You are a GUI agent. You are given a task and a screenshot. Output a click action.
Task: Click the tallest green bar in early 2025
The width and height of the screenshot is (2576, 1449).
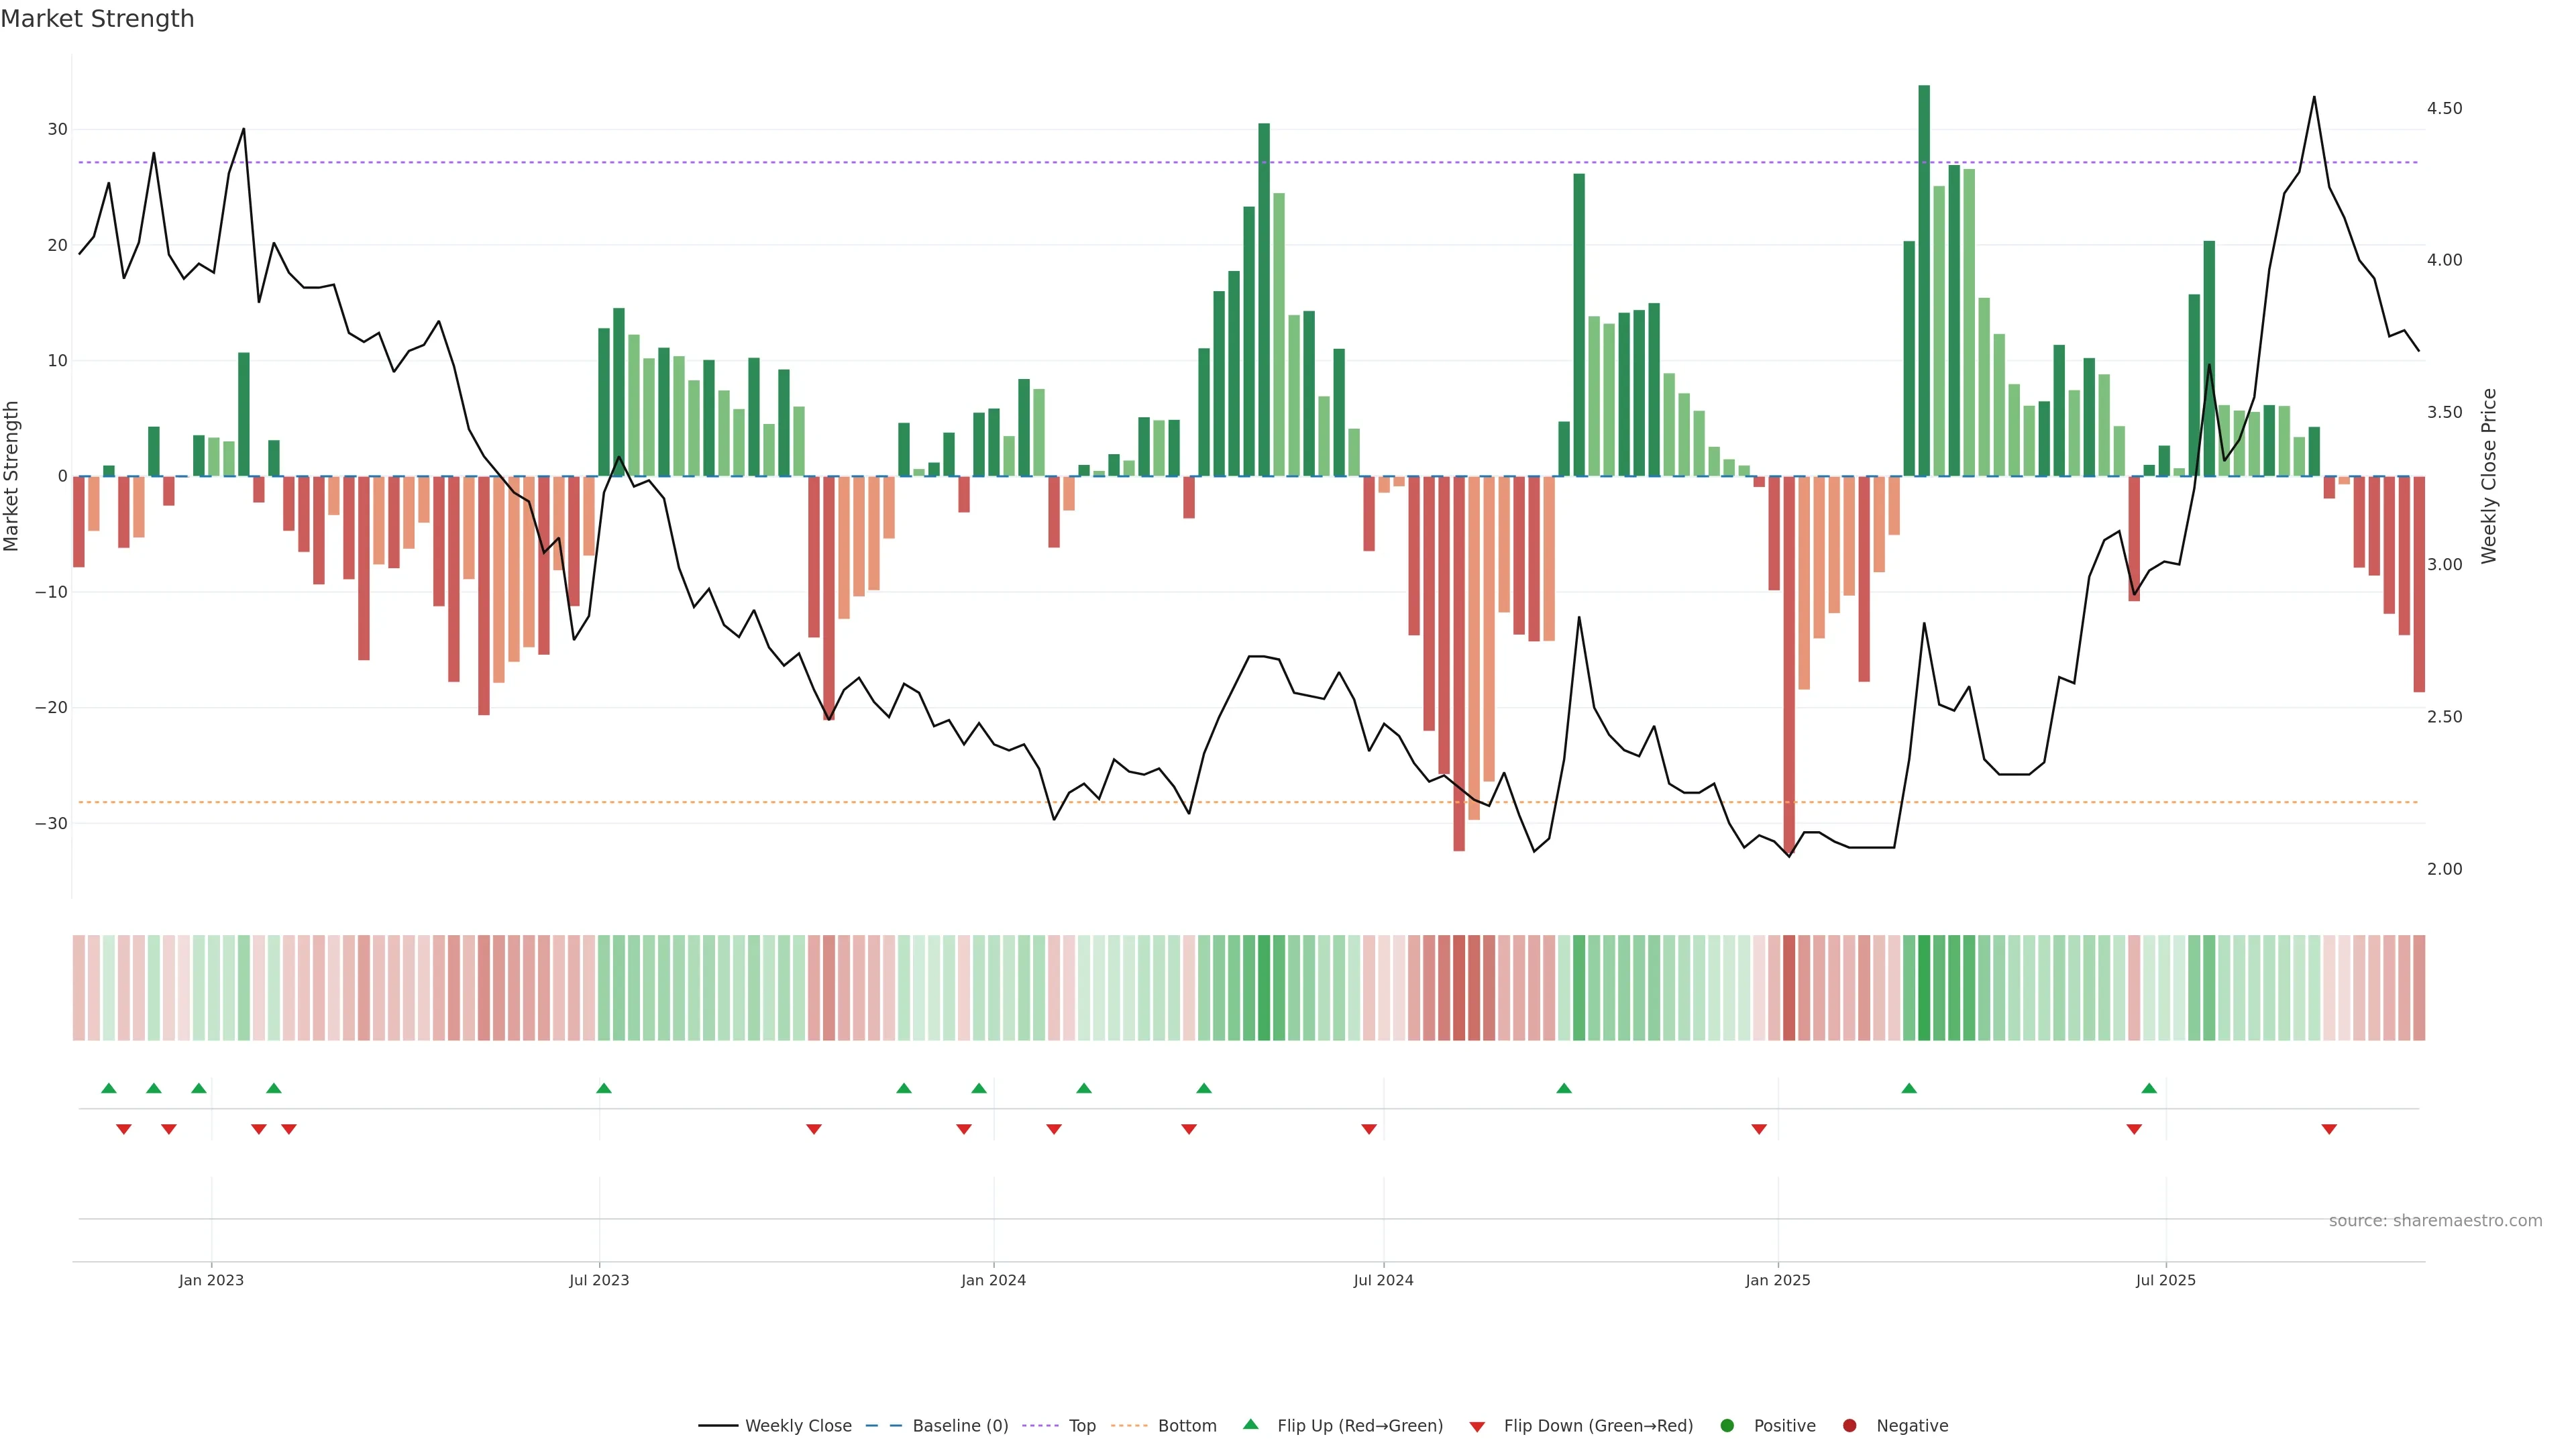click(1924, 280)
